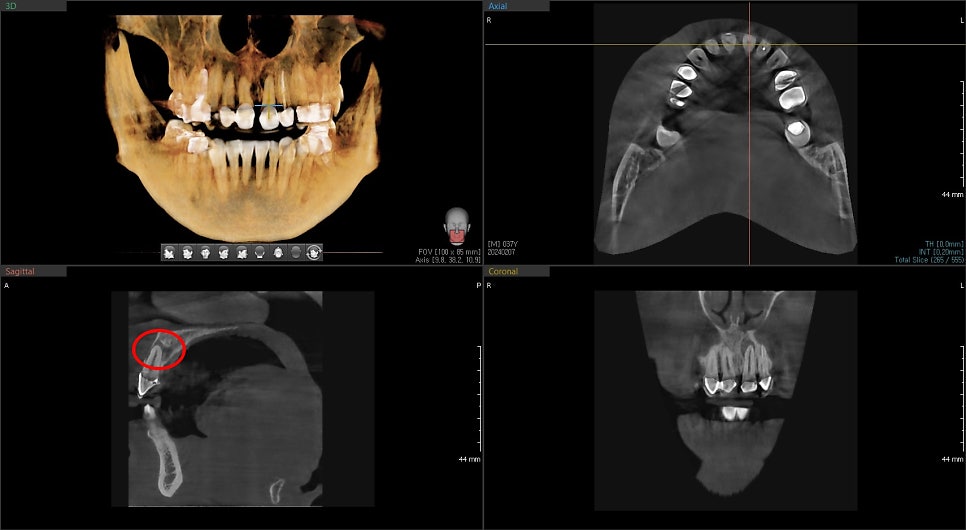The image size is (966, 530).
Task: Pick the fourth head icon in orientation toolbar
Action: 223,252
